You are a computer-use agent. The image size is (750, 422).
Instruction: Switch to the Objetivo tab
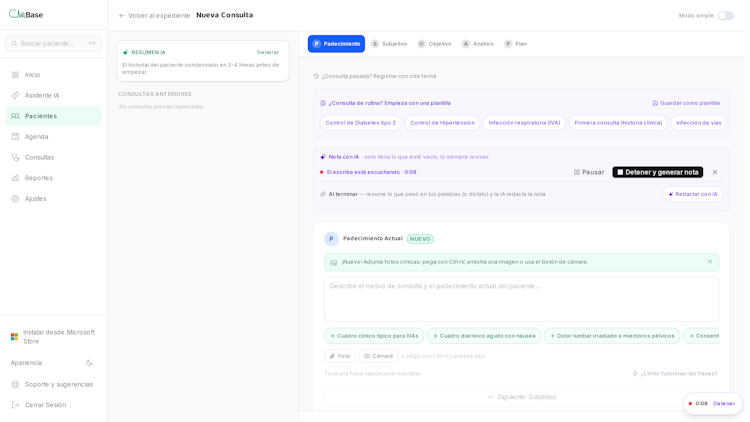click(434, 44)
